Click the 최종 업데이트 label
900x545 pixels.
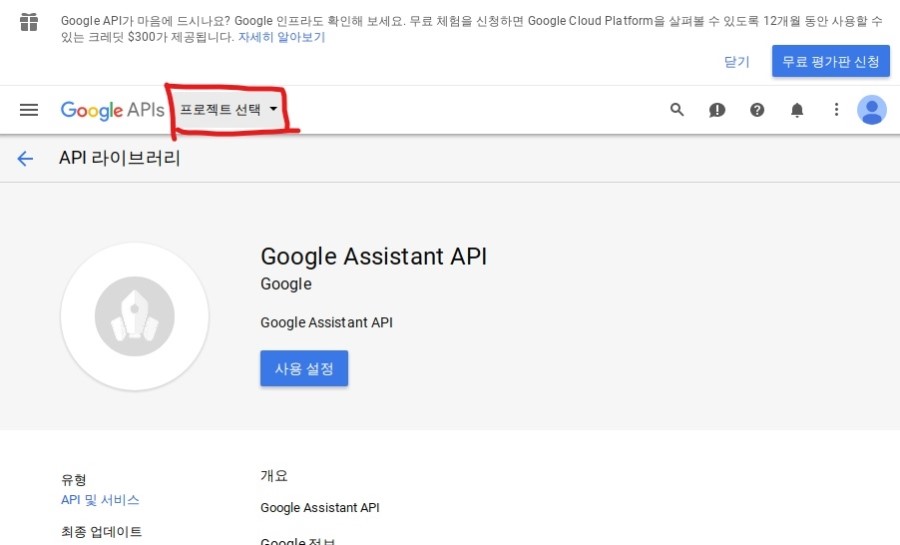102,532
